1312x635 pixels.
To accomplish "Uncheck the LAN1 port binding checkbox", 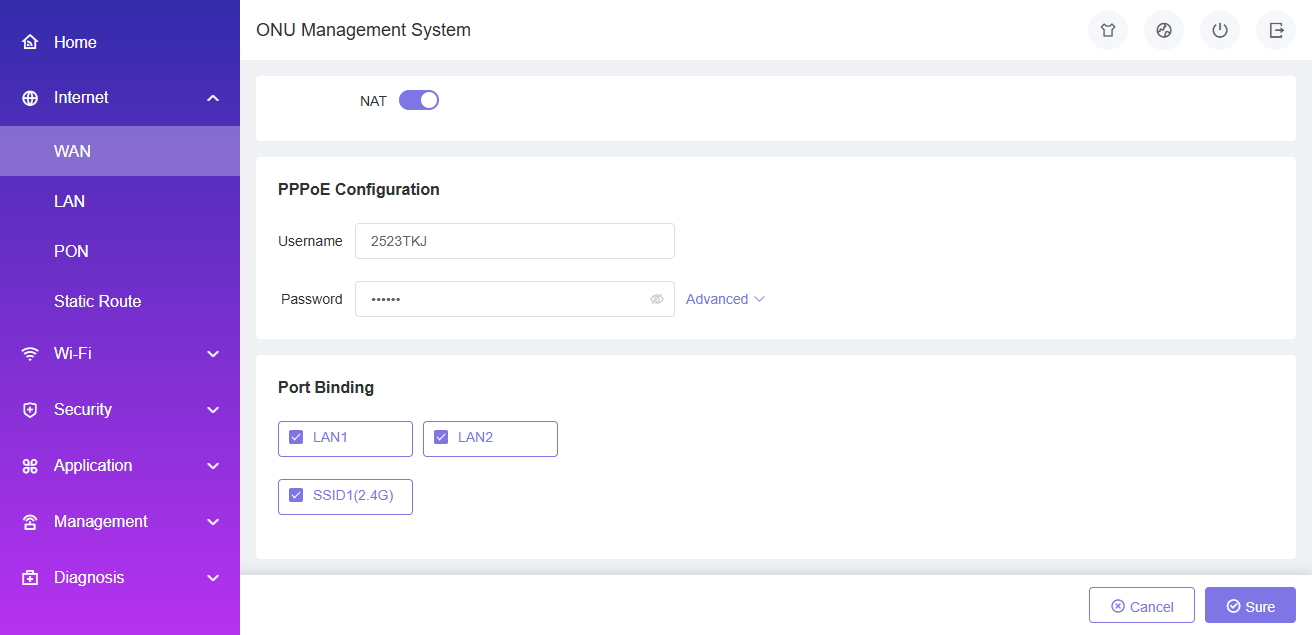I will (296, 437).
